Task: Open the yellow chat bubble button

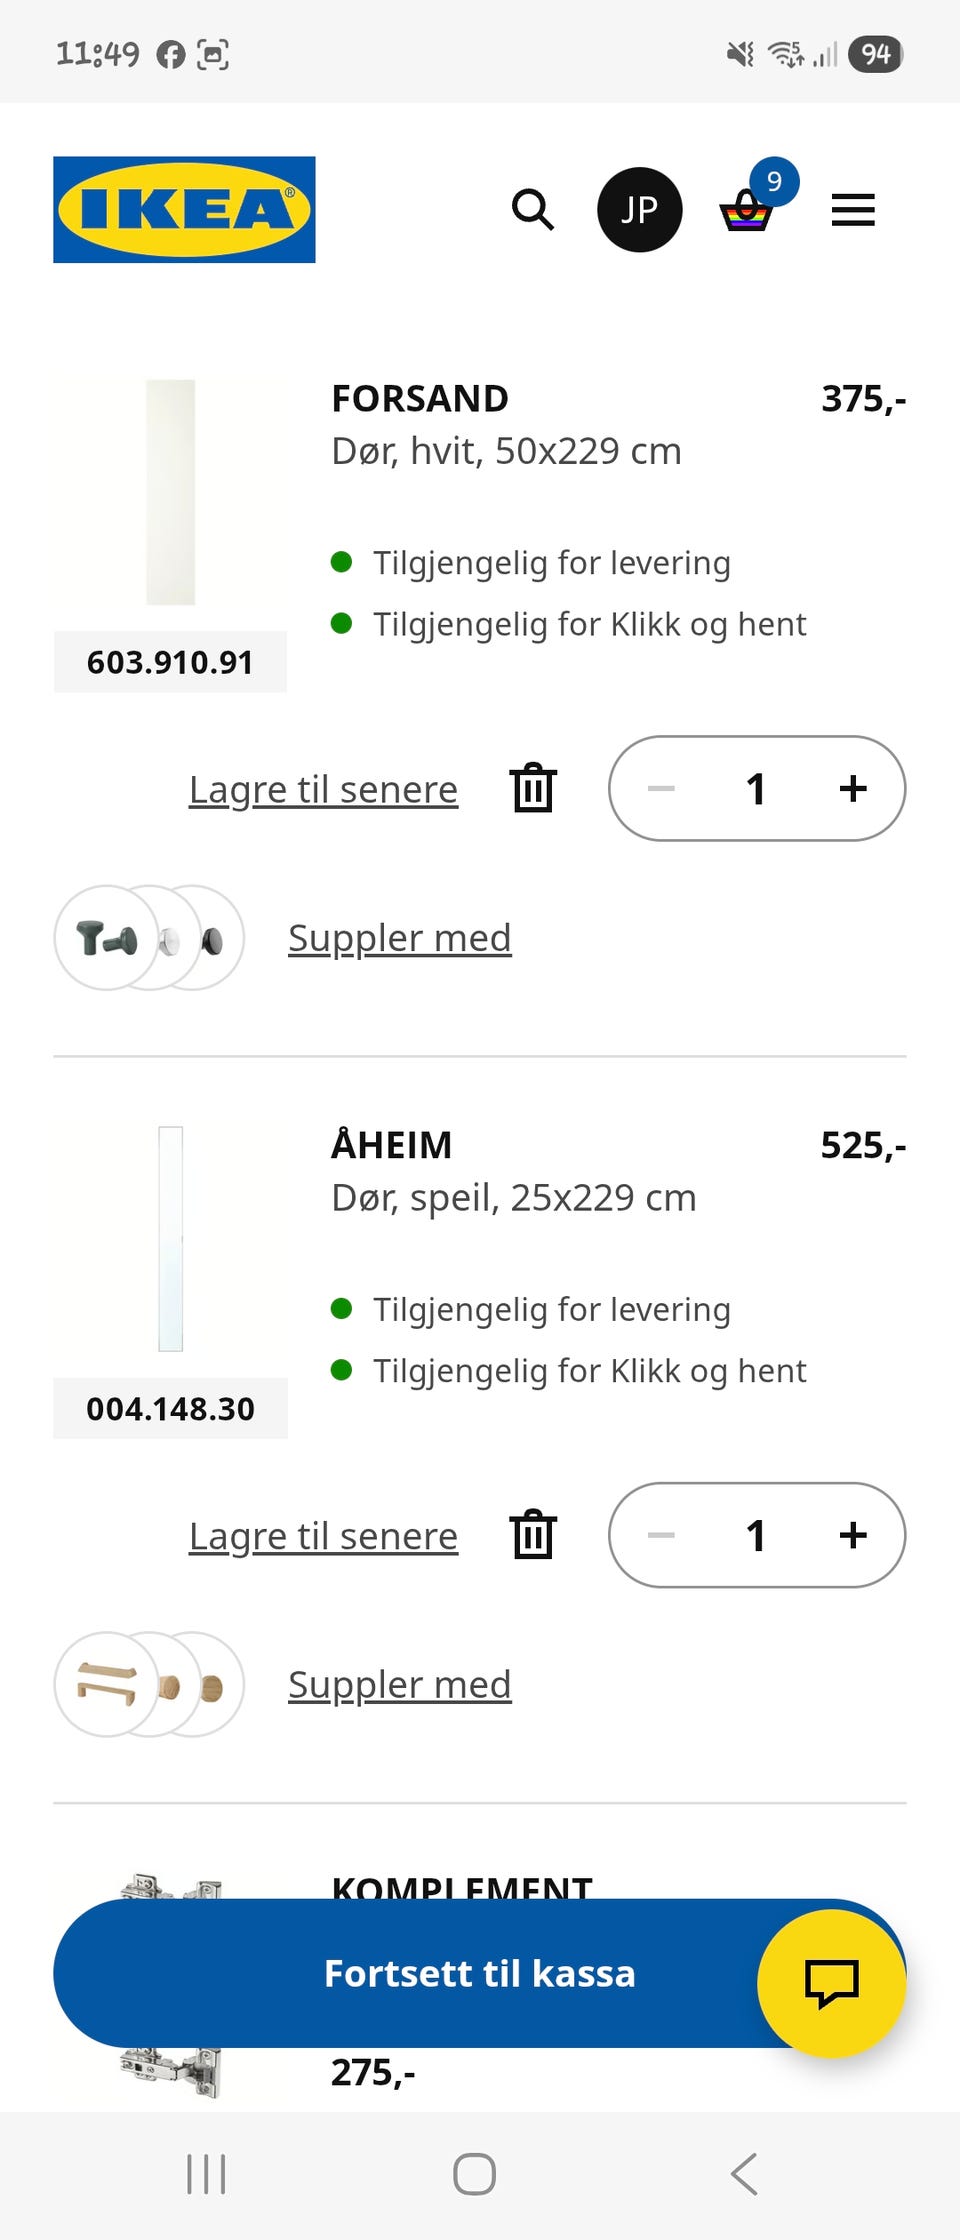Action: point(831,1982)
